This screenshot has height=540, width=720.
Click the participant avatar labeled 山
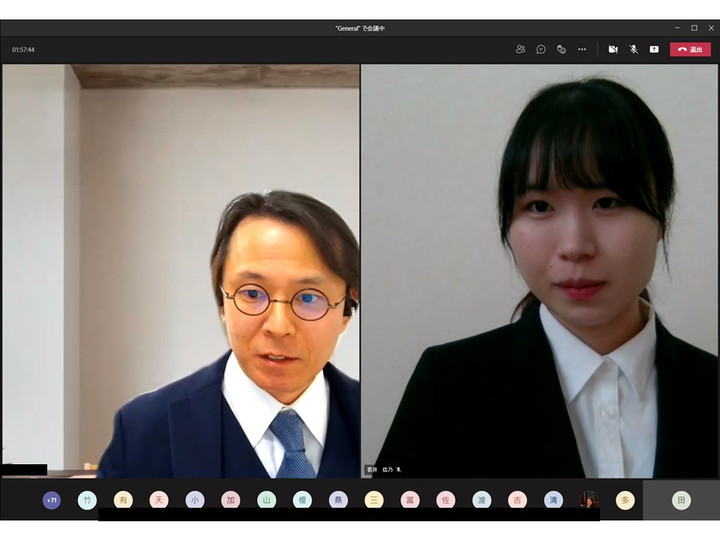[266, 500]
